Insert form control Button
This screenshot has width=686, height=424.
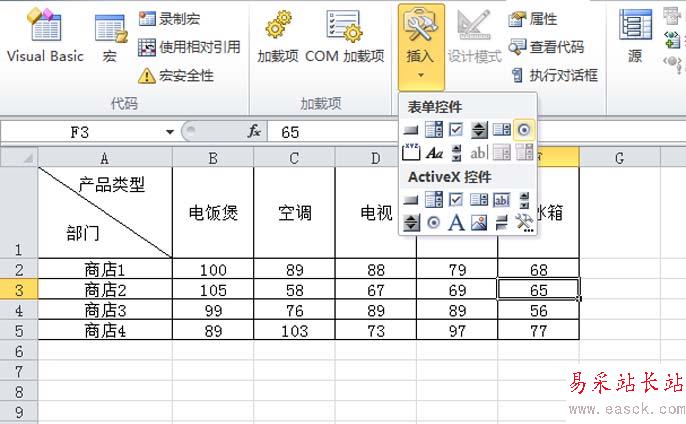(410, 130)
